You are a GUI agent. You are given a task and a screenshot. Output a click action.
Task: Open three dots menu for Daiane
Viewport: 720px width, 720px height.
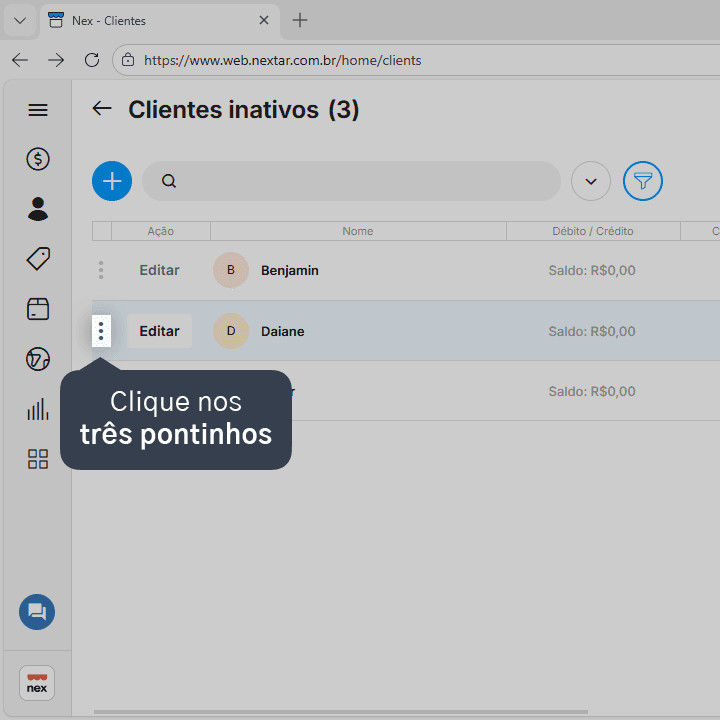[x=101, y=331]
